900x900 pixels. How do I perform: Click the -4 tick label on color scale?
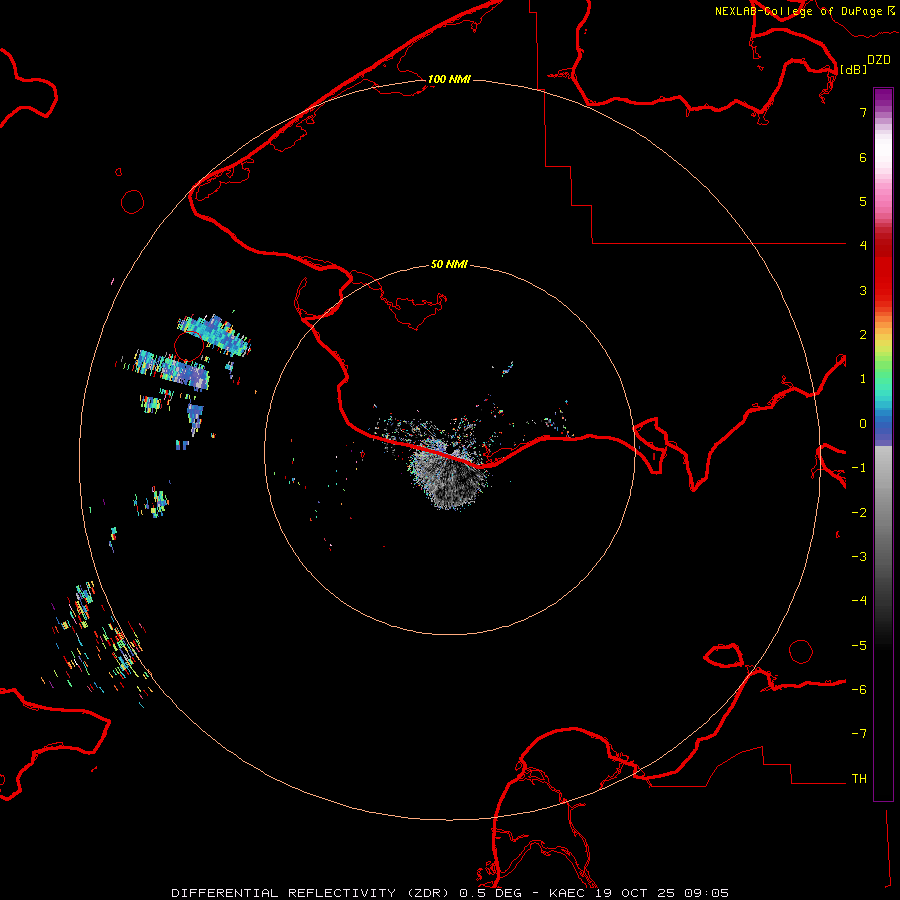coord(859,600)
